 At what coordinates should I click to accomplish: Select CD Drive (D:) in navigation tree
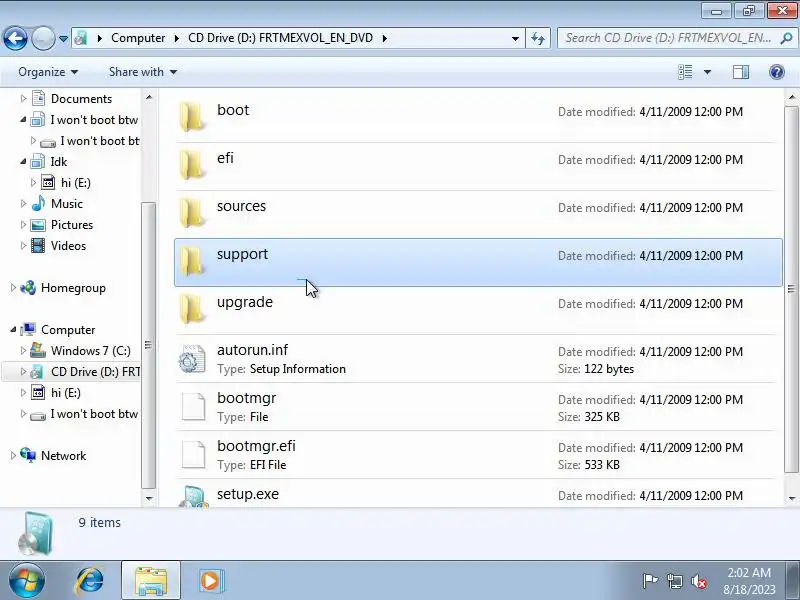pos(95,371)
